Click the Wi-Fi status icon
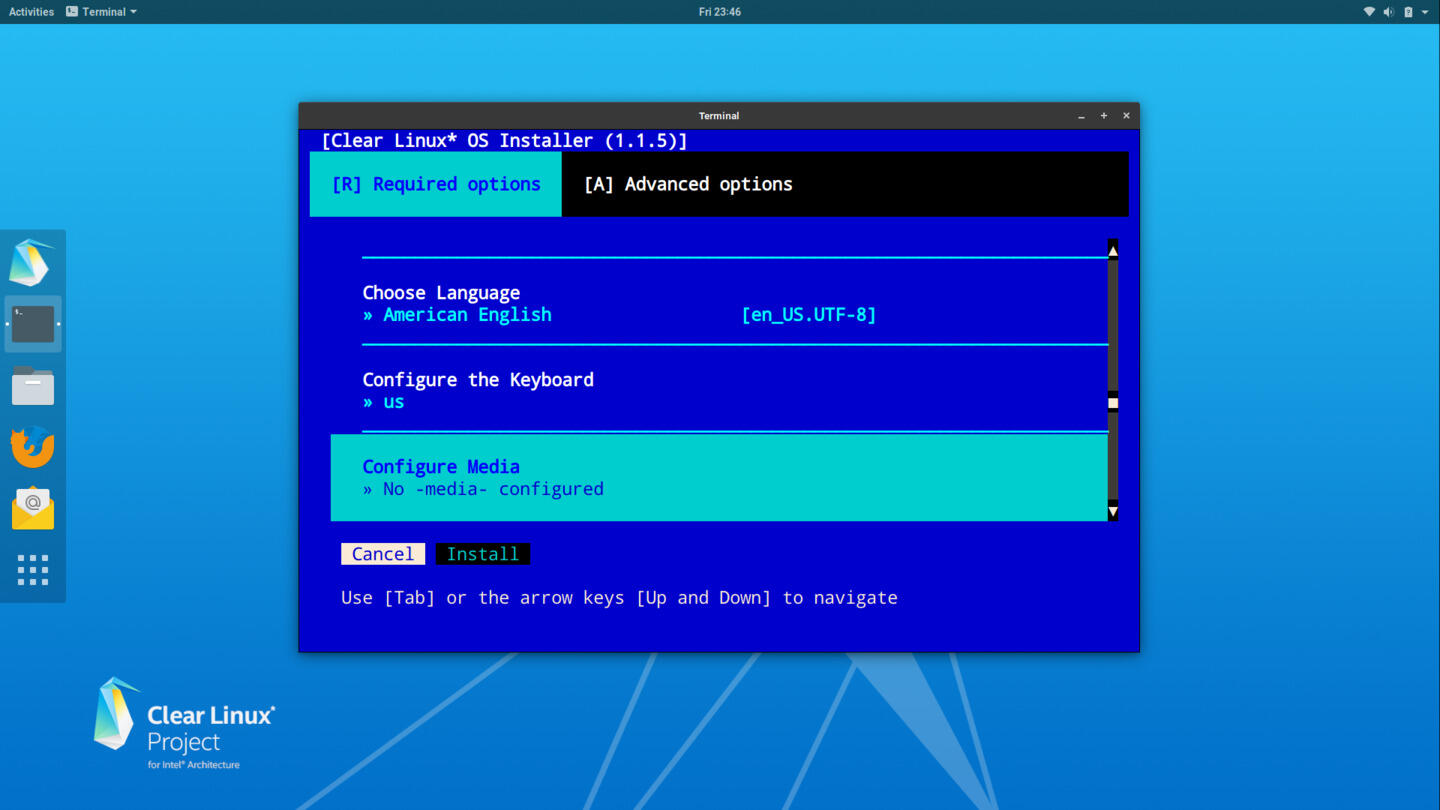Viewport: 1440px width, 810px height. point(1369,12)
